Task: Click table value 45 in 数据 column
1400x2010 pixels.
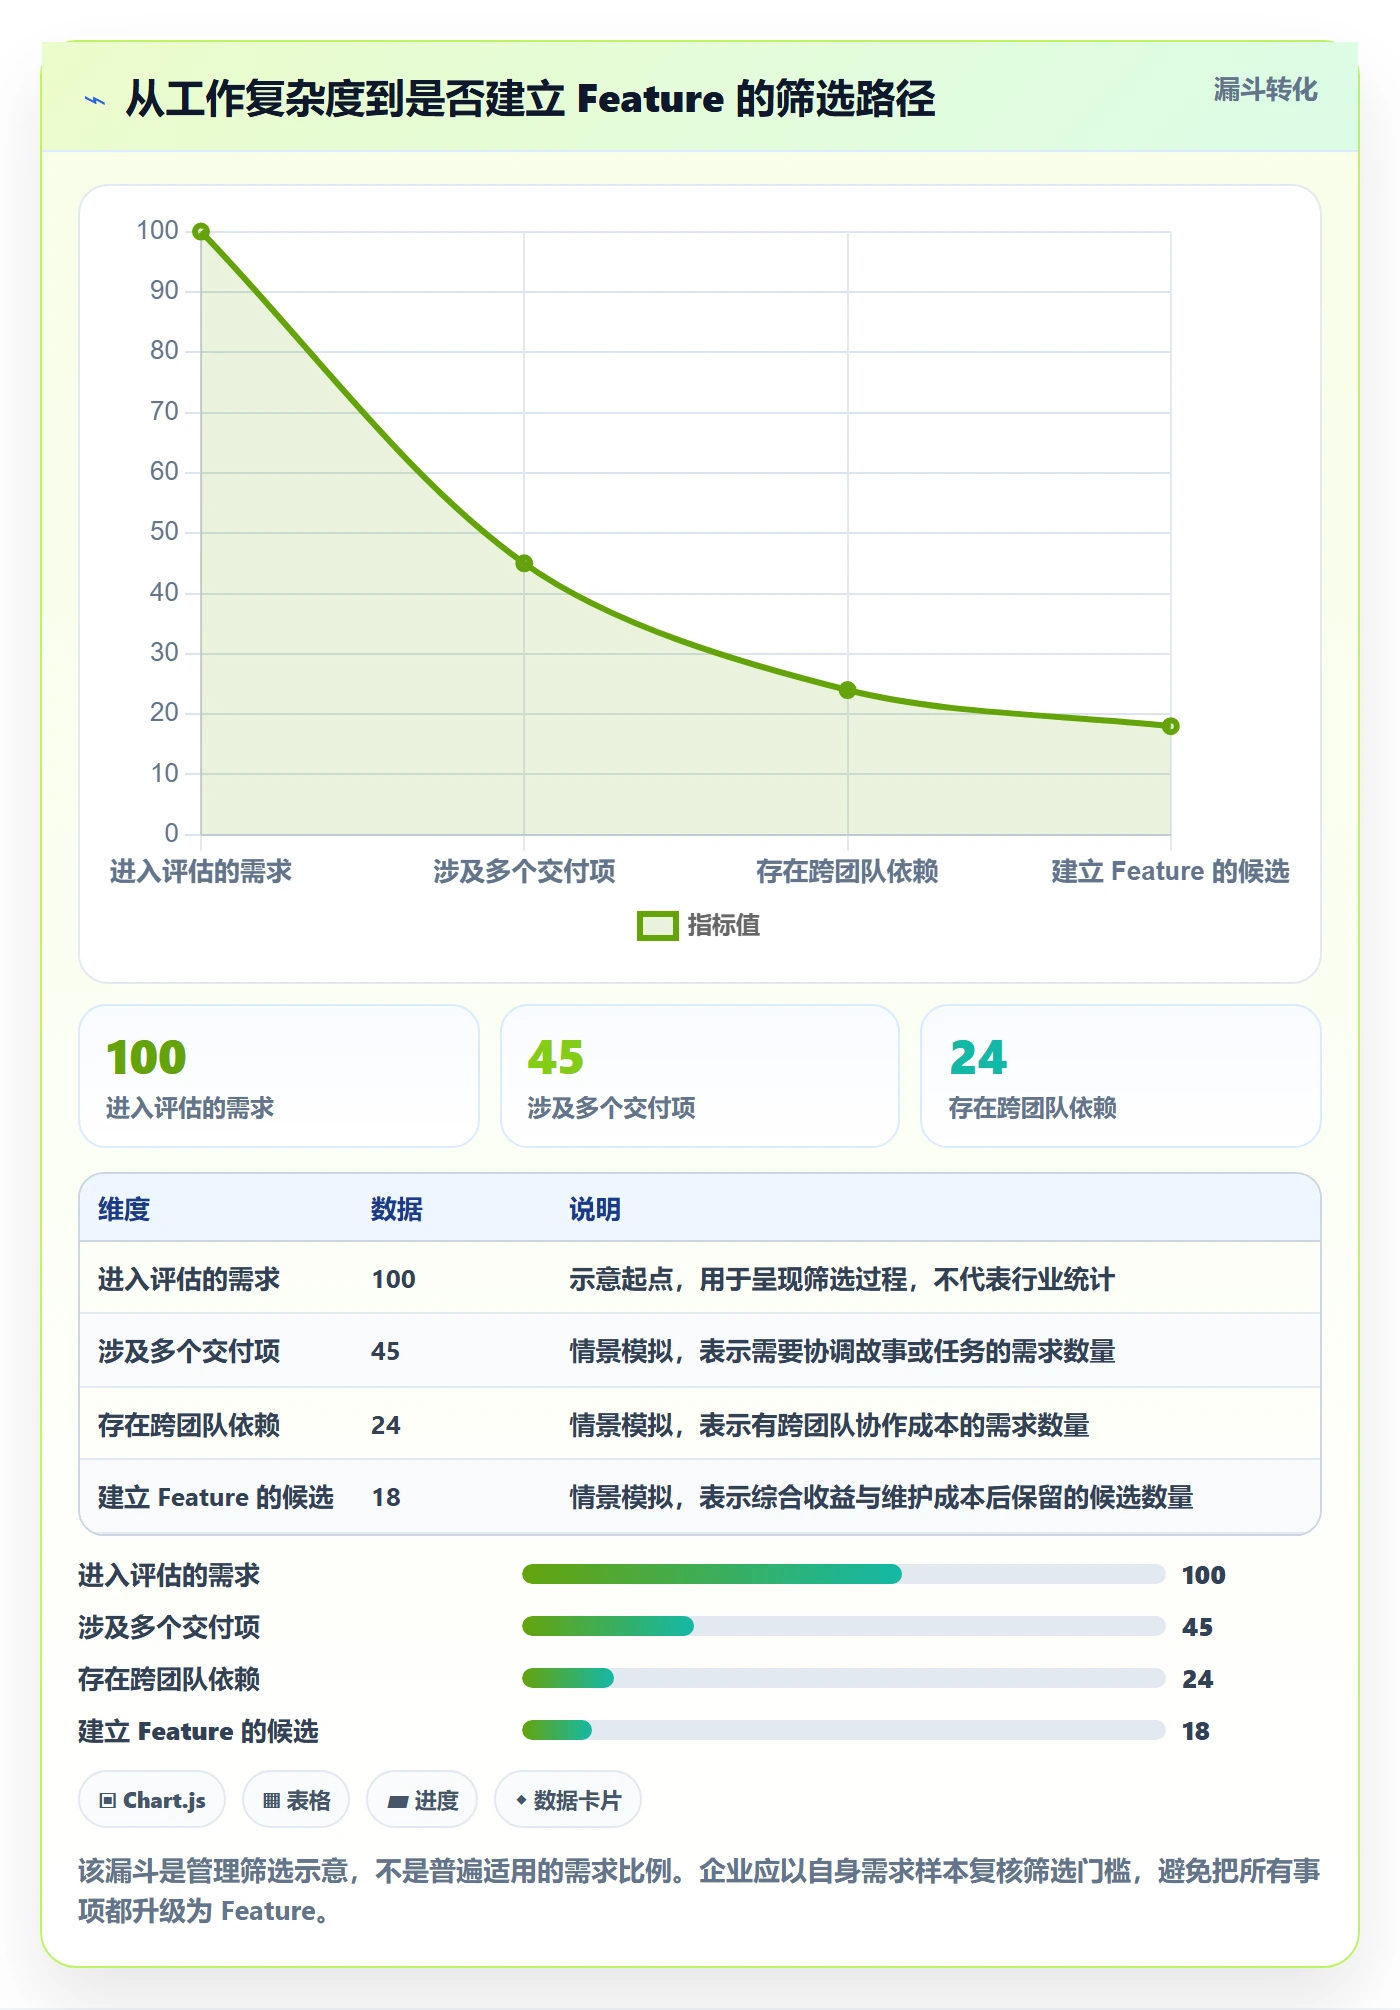Action: tap(386, 1352)
